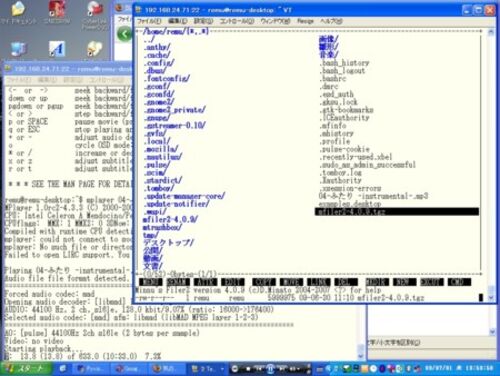Click the show desktop quick launch icon
Image resolution: width=500 pixels, height=376 pixels.
coord(63,369)
